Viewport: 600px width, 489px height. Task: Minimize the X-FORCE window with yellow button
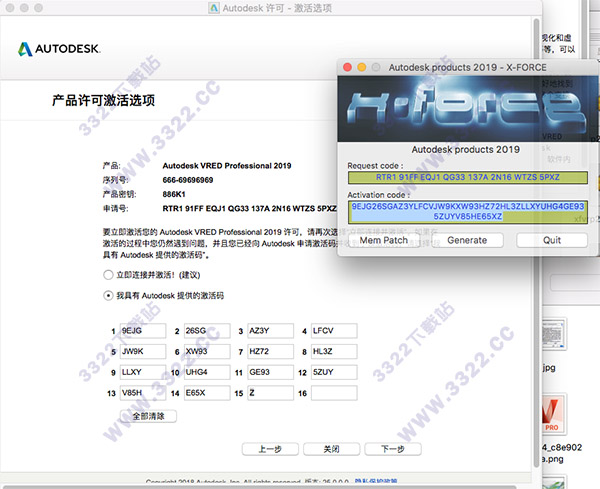(362, 67)
